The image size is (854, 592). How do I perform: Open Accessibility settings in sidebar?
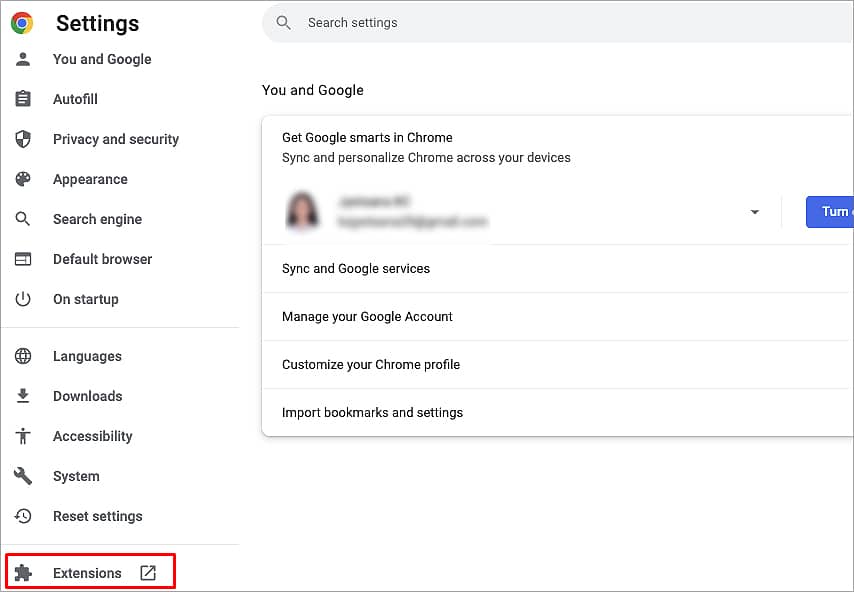point(93,436)
